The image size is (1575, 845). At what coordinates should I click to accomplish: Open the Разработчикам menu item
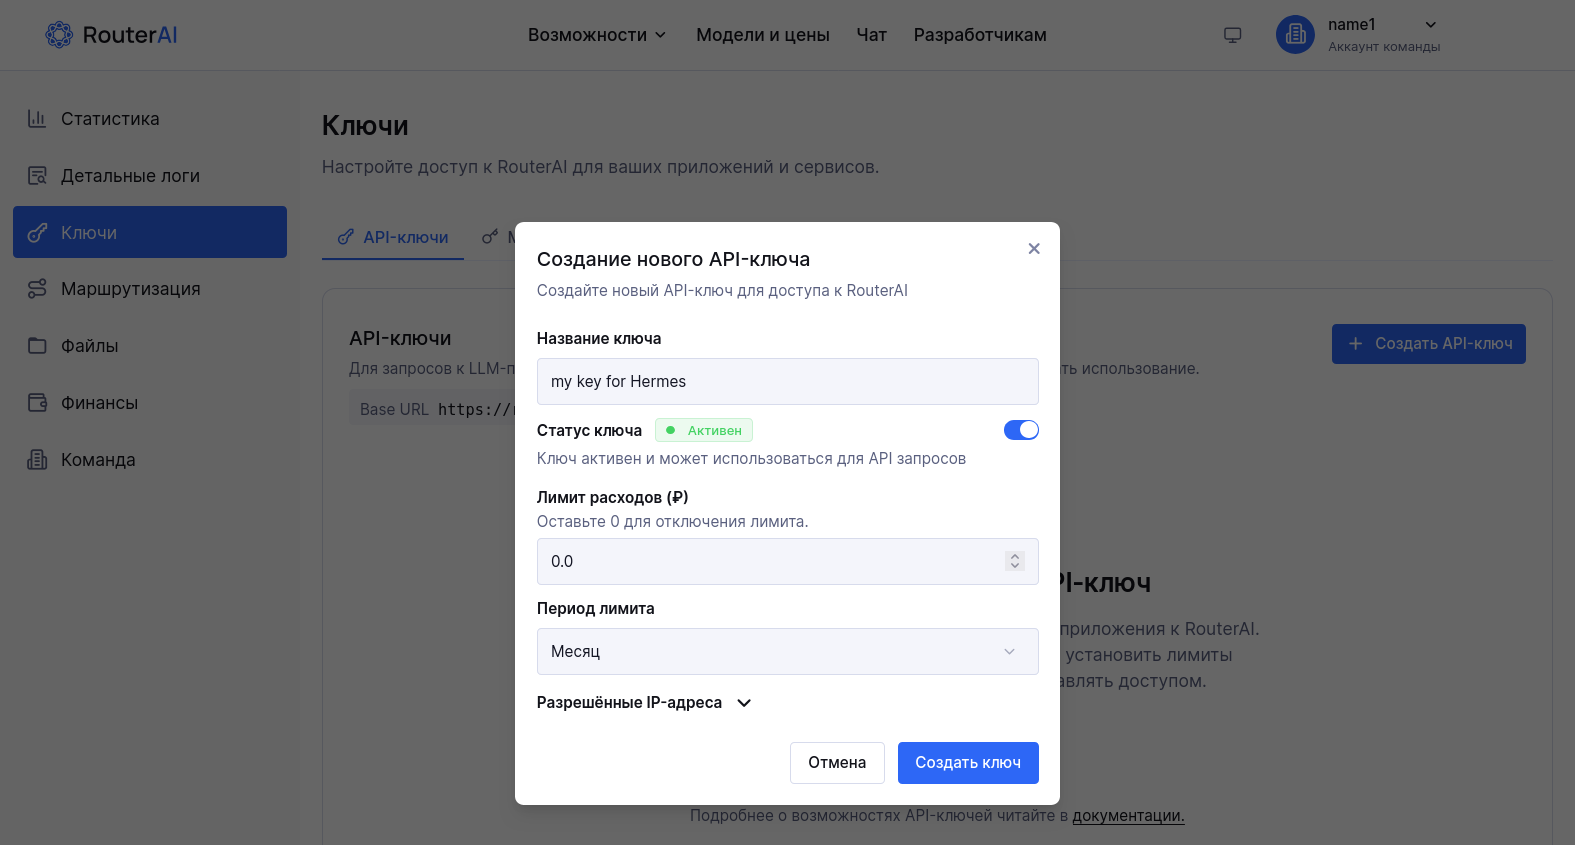(x=980, y=35)
